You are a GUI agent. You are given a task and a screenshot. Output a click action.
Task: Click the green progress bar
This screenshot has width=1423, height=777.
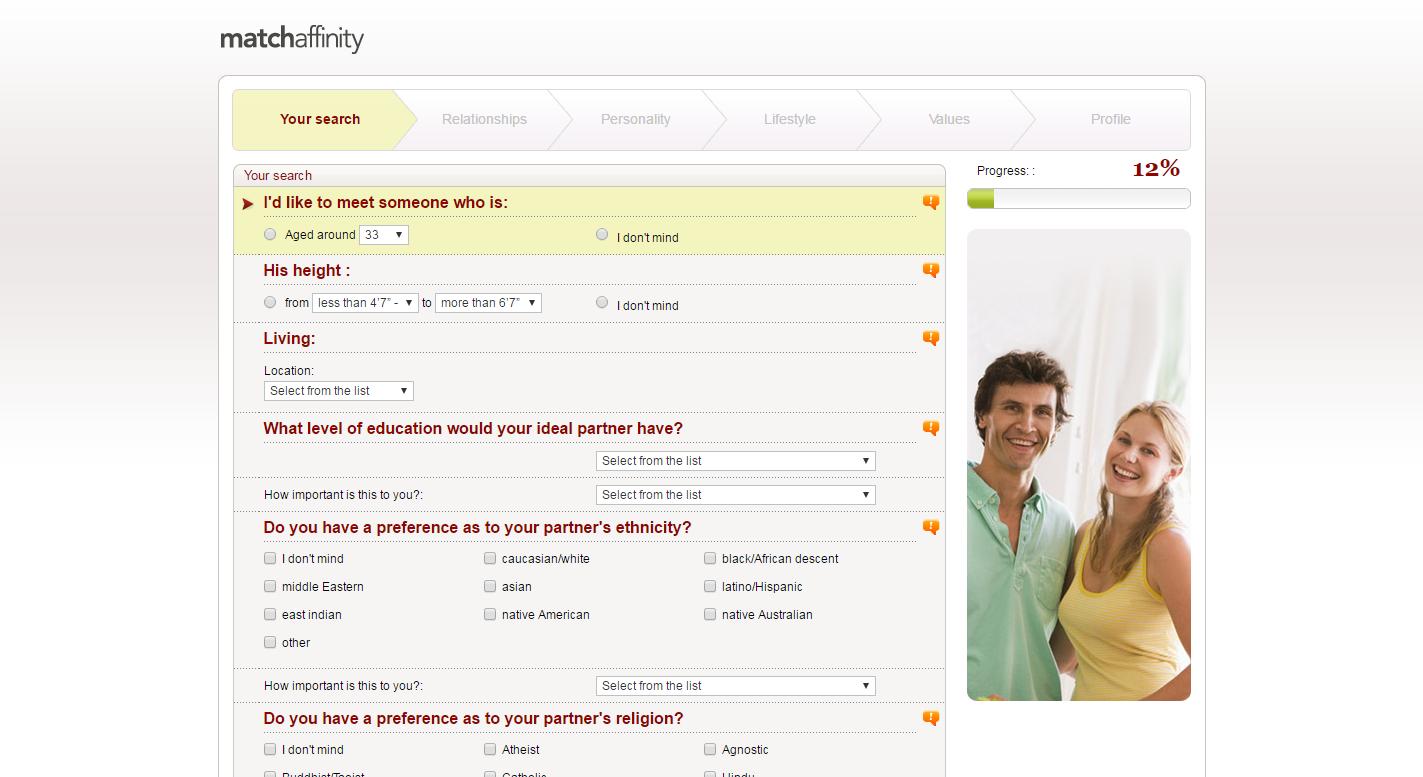tap(1079, 199)
